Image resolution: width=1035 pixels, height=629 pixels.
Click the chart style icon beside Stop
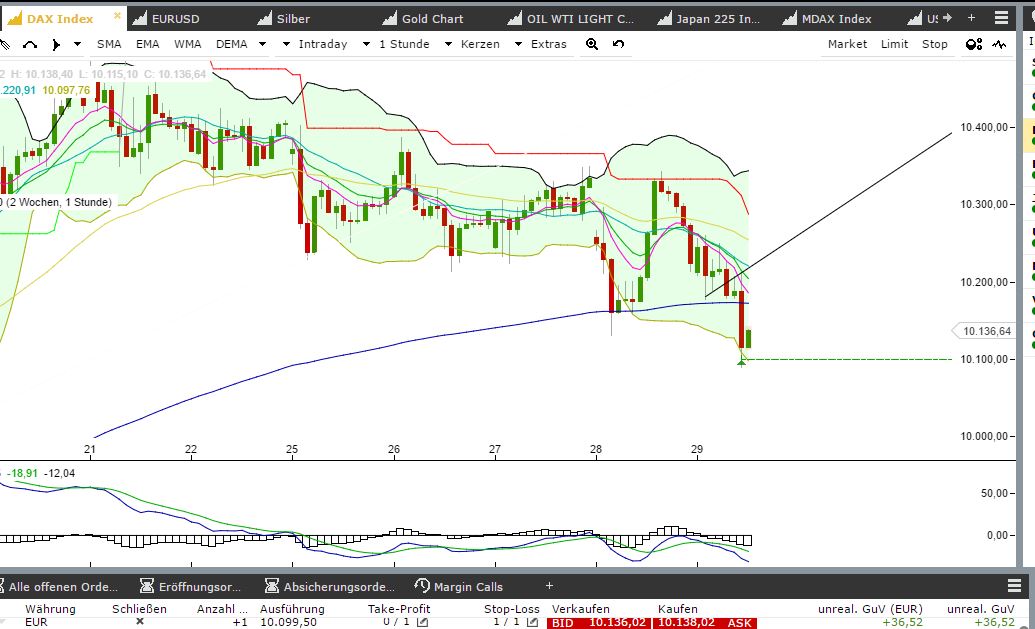coord(1000,44)
